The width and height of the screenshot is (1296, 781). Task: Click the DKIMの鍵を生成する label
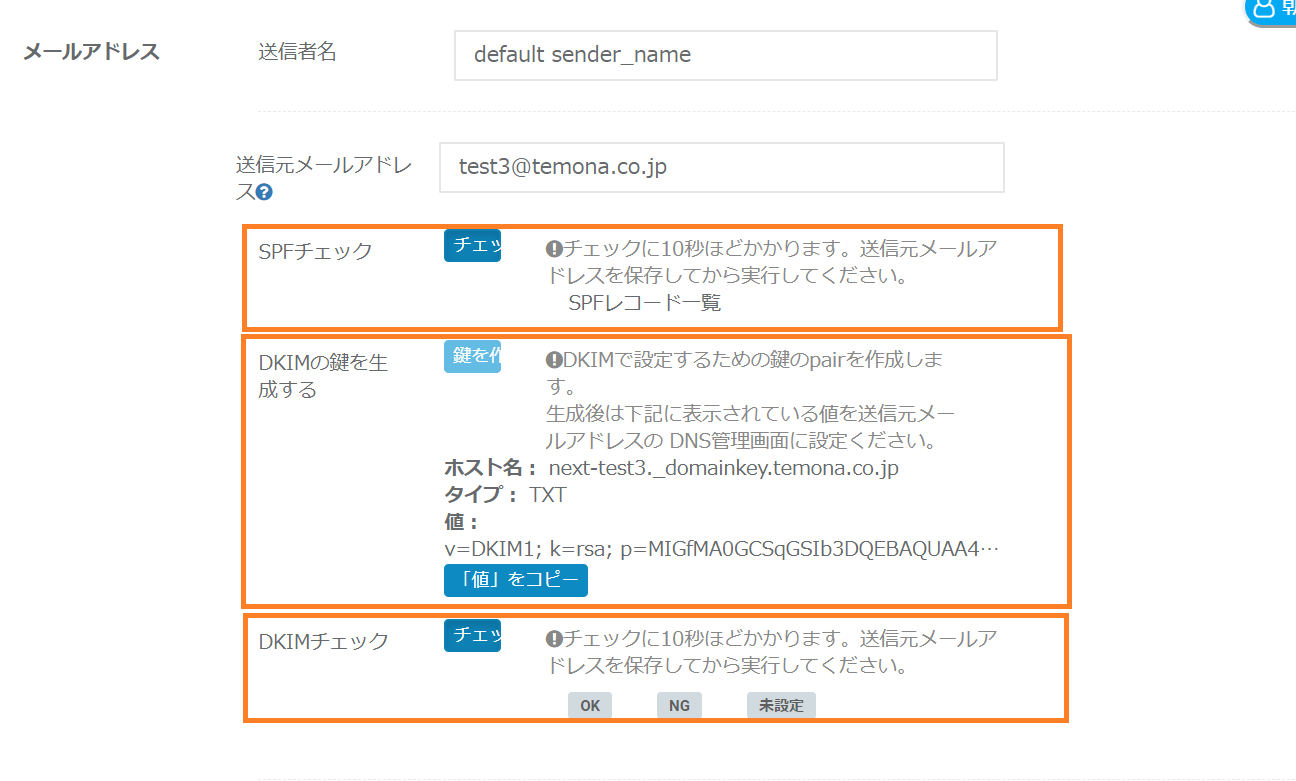click(x=323, y=376)
